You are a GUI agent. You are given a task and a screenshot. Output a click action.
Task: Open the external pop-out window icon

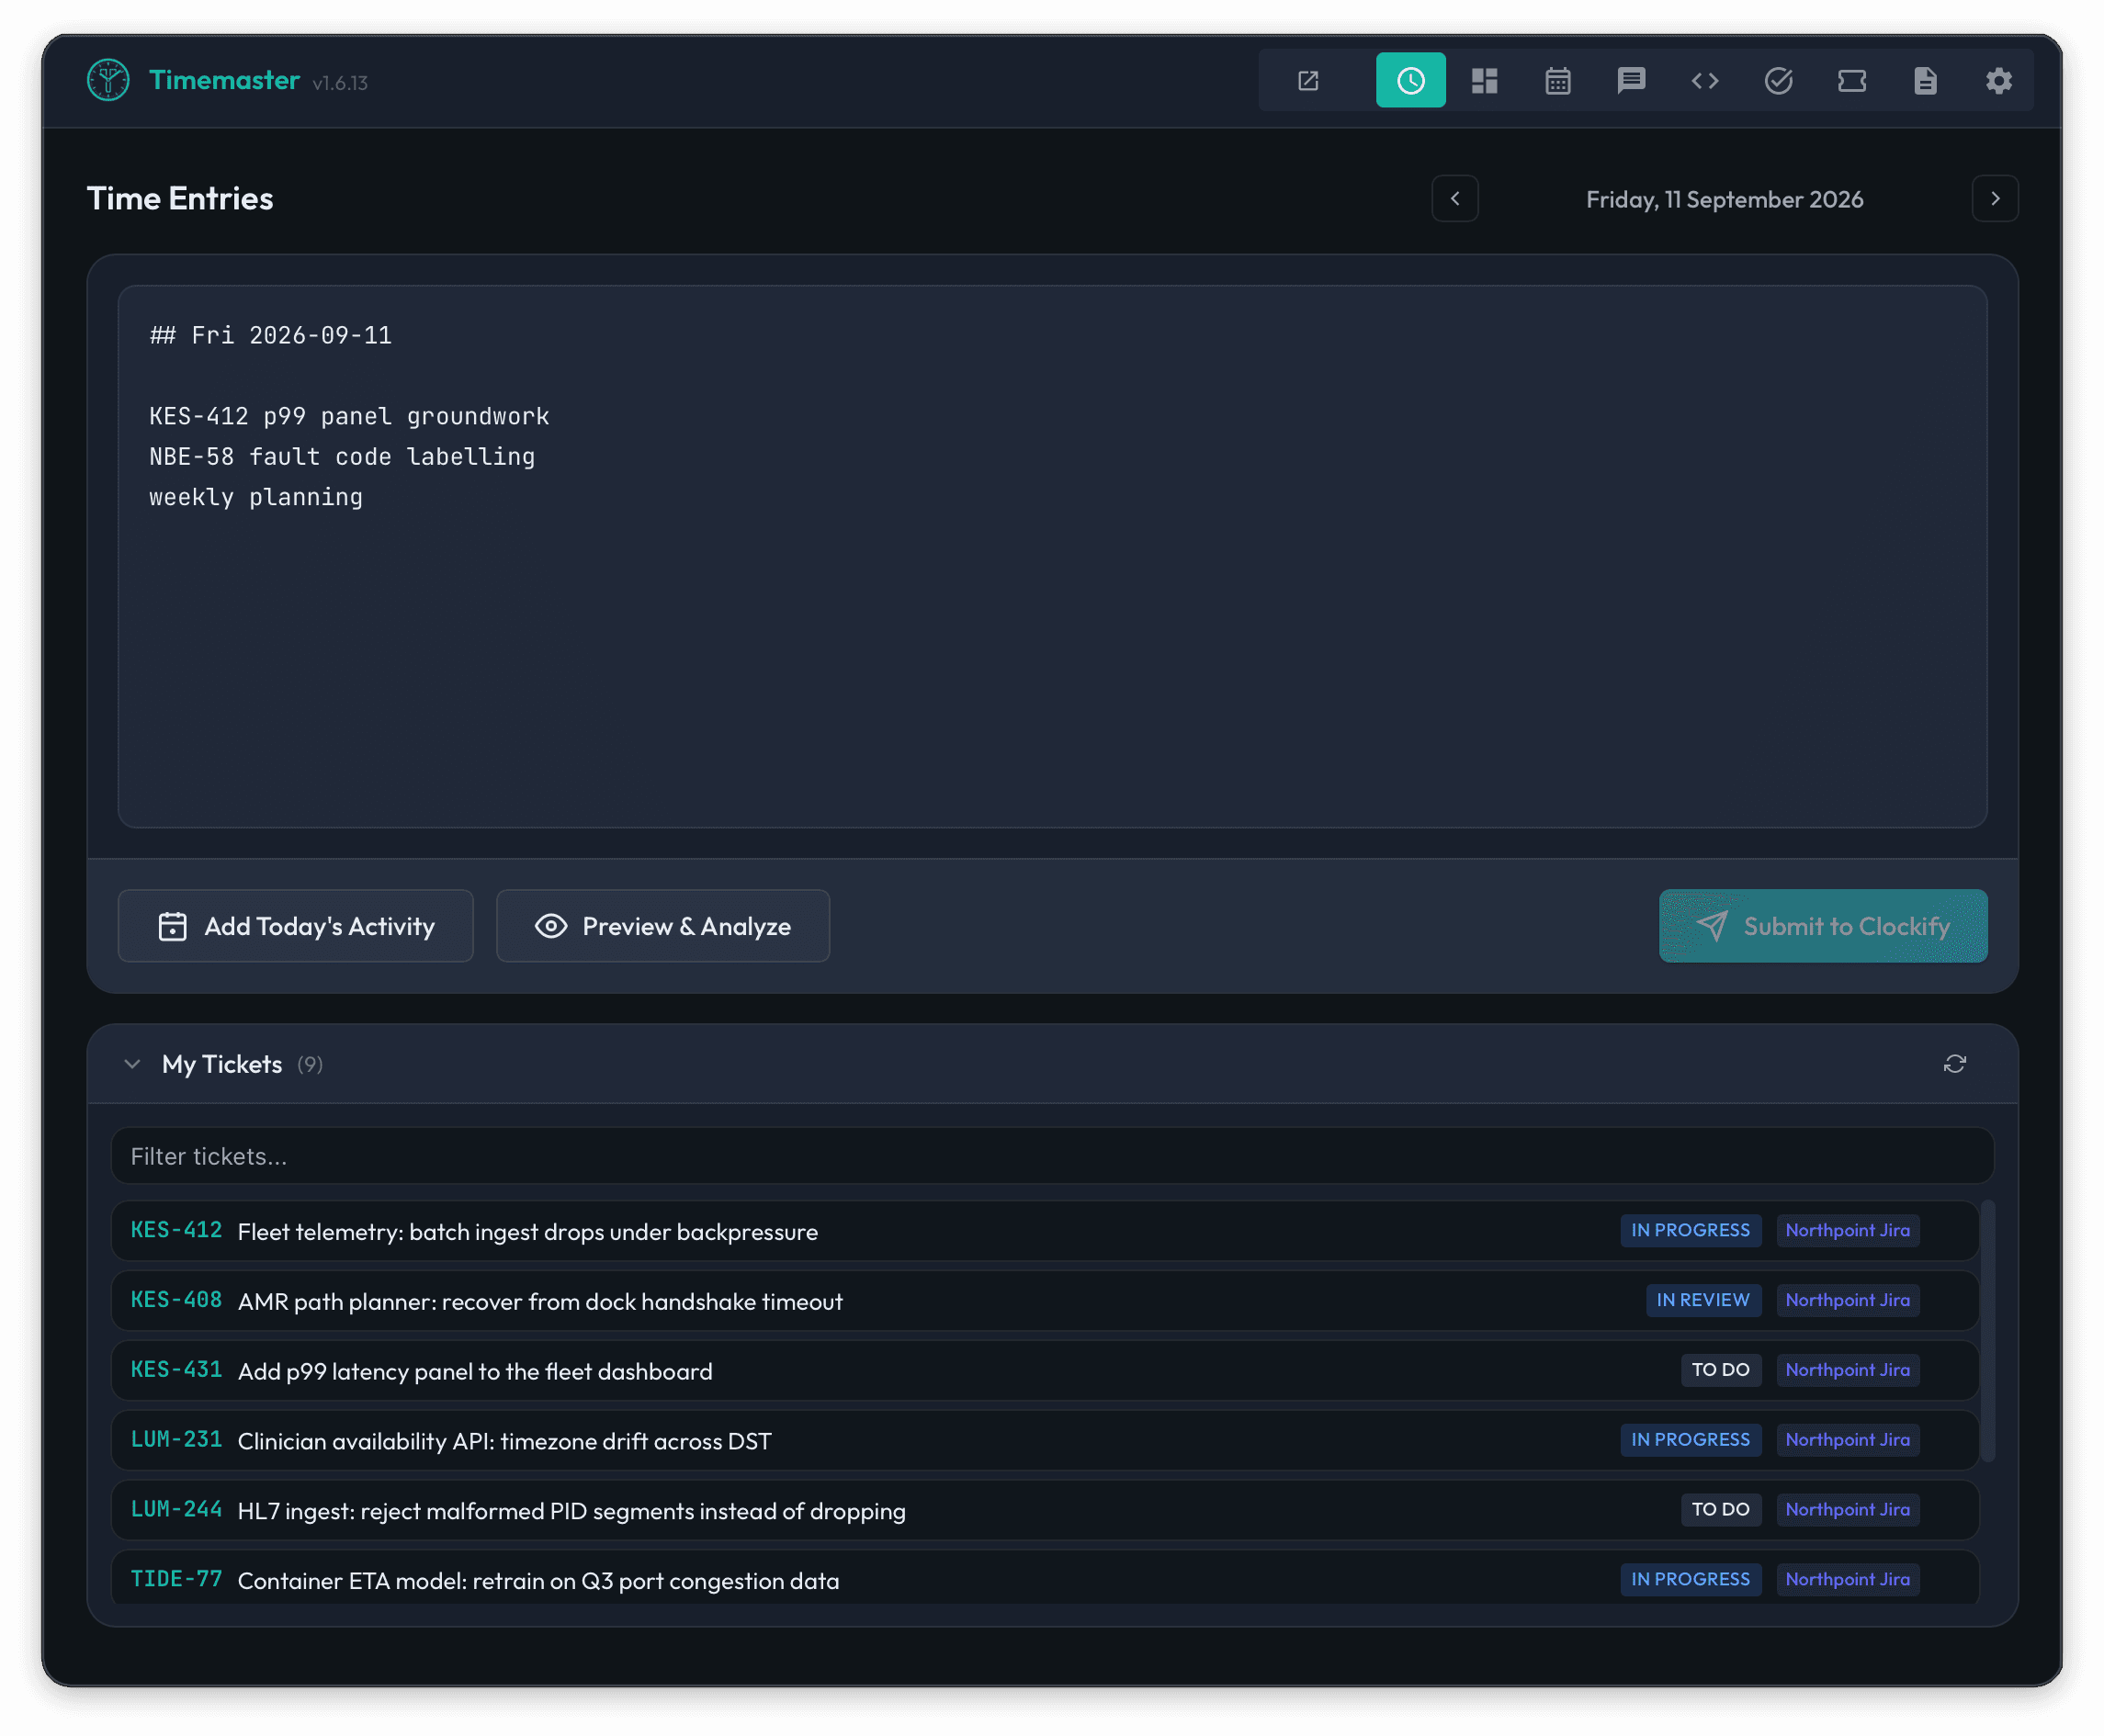[1308, 81]
